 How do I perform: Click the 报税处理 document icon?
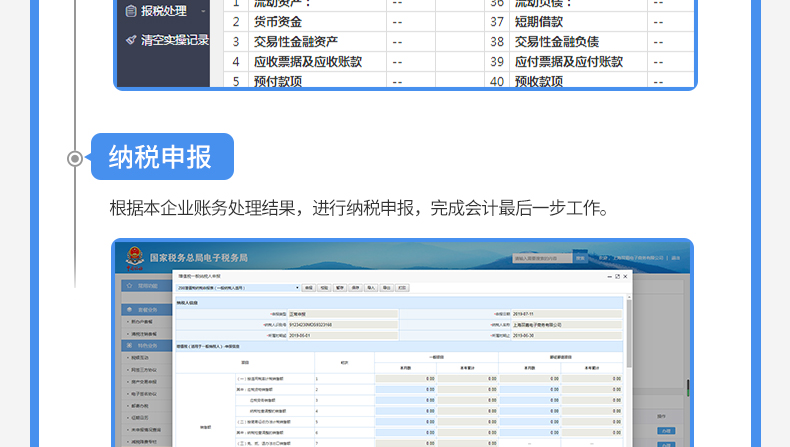(131, 12)
